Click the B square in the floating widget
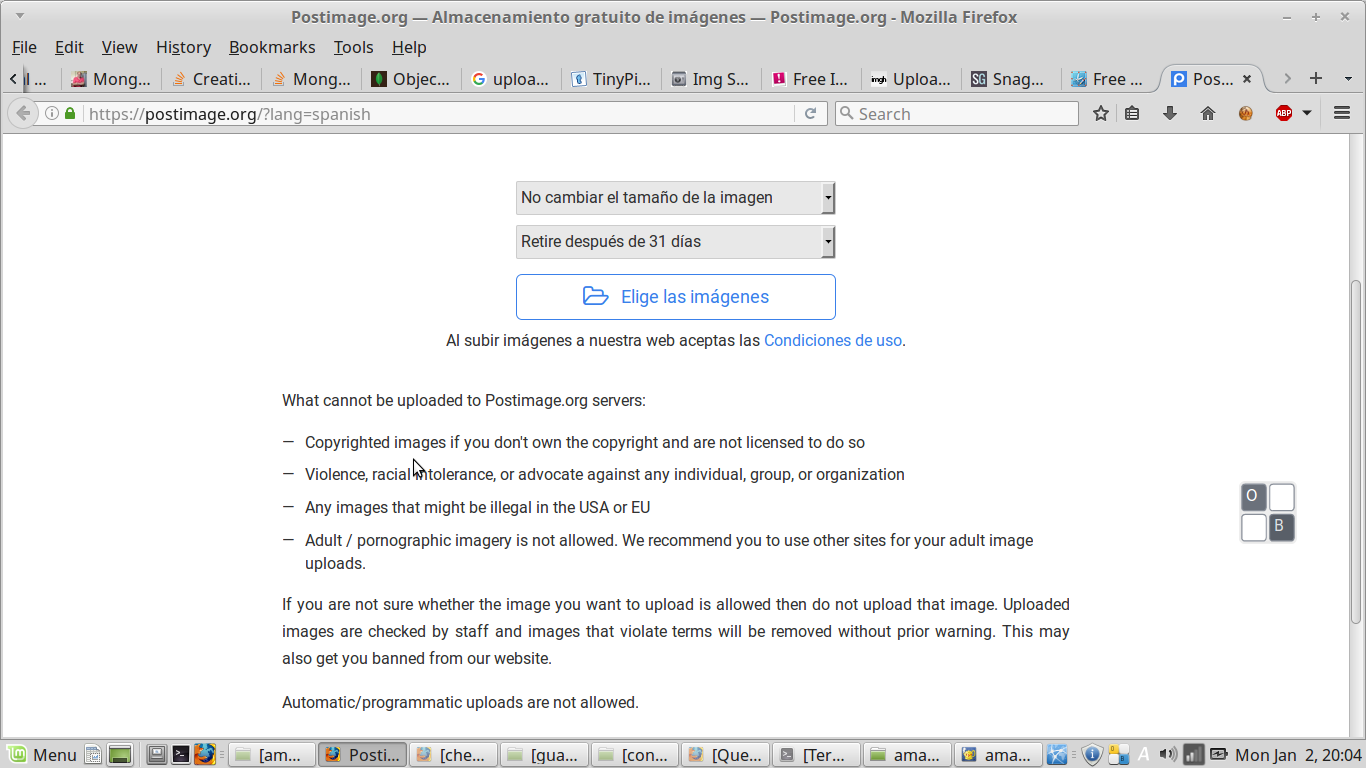 [x=1281, y=527]
